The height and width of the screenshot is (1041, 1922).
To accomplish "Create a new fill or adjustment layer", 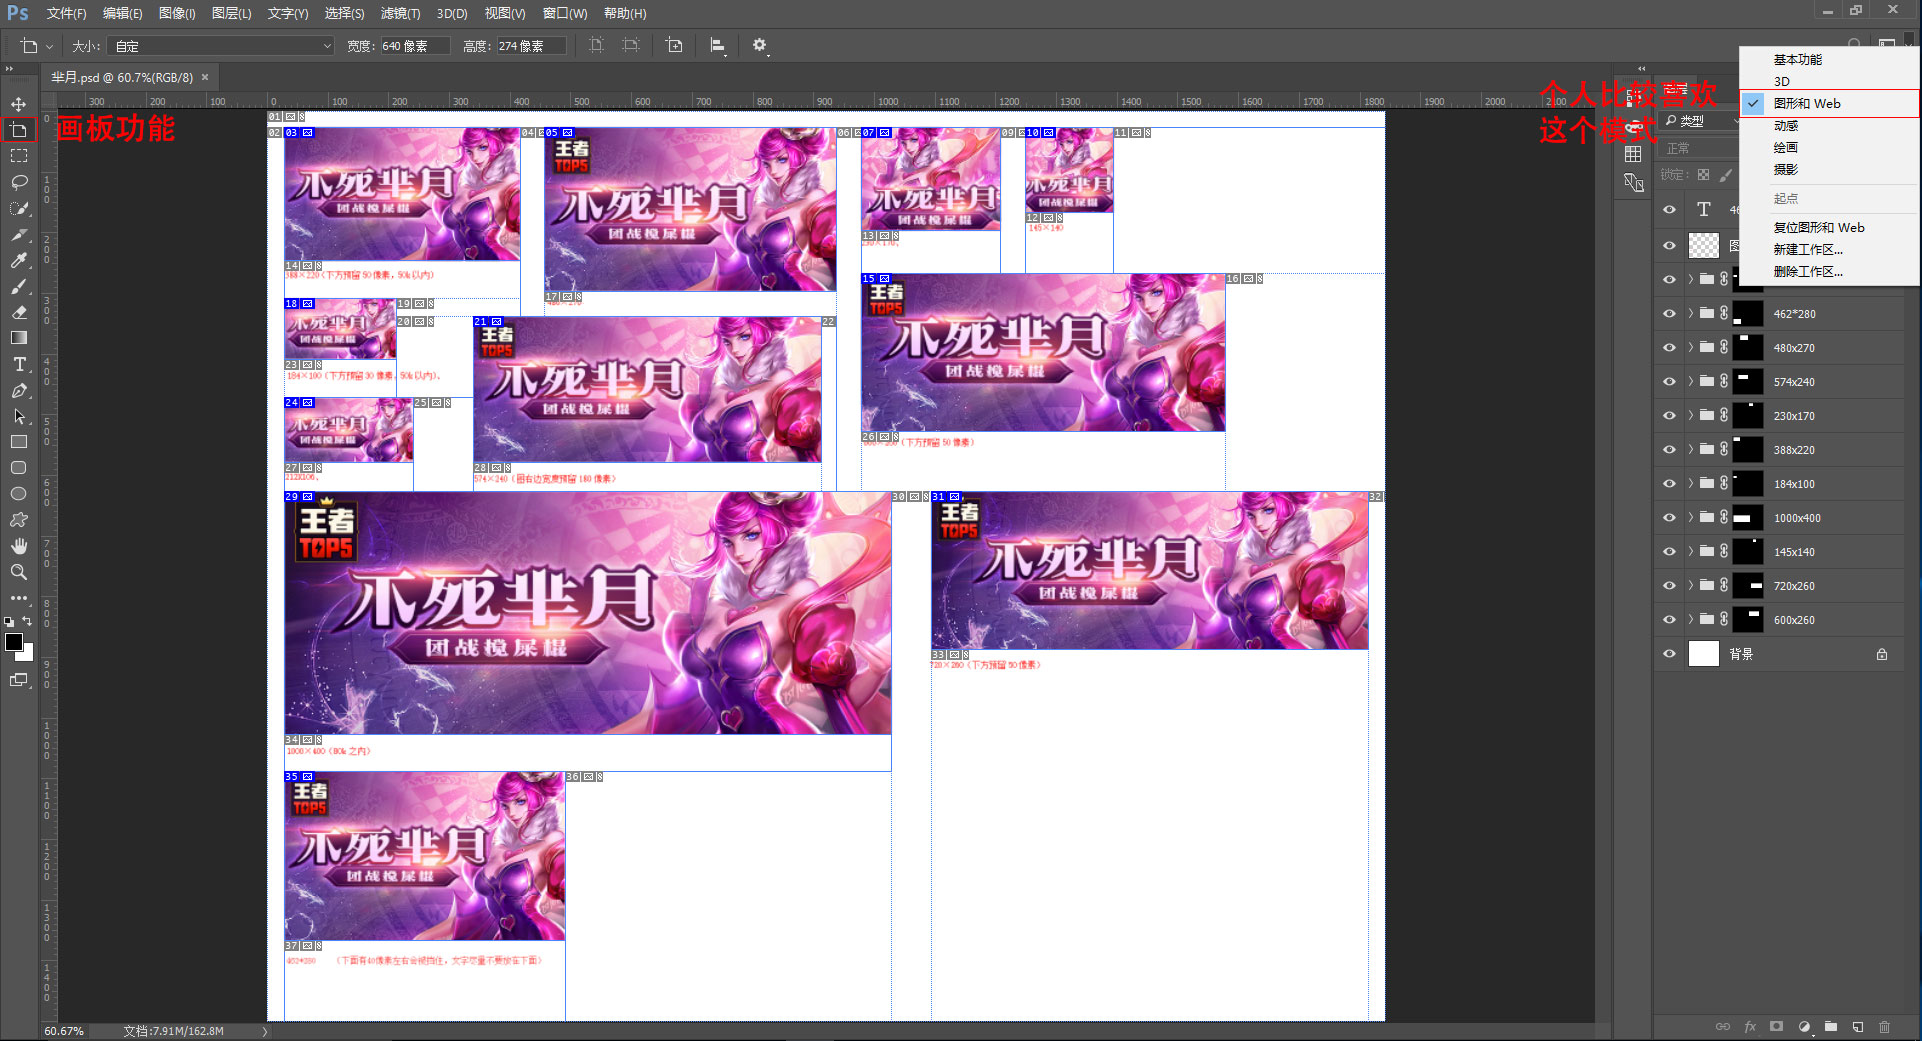I will pos(1804,1026).
